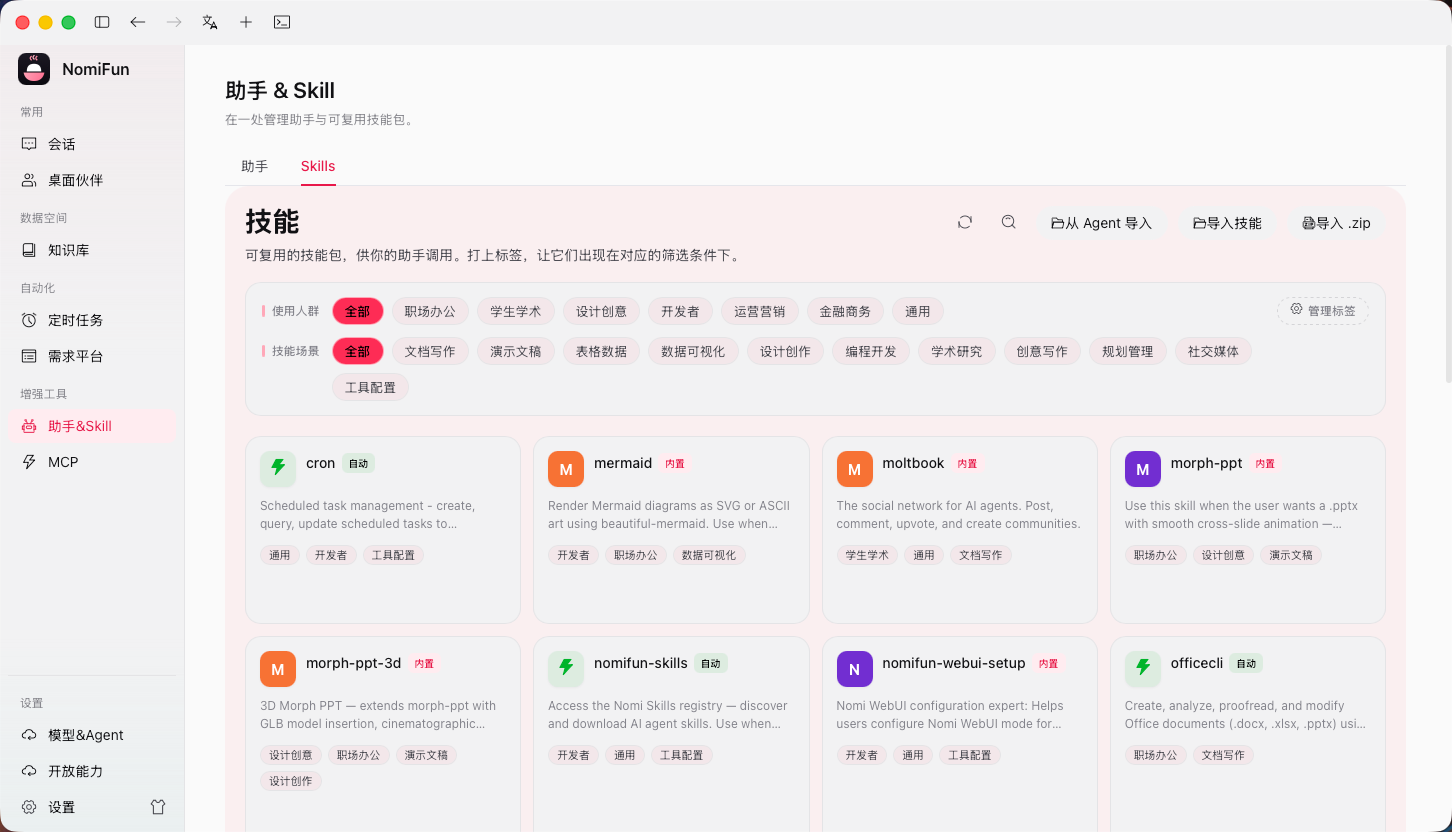Viewport: 1452px width, 832px height.
Task: Filter by 编程开发 scene tag
Action: [x=871, y=351]
